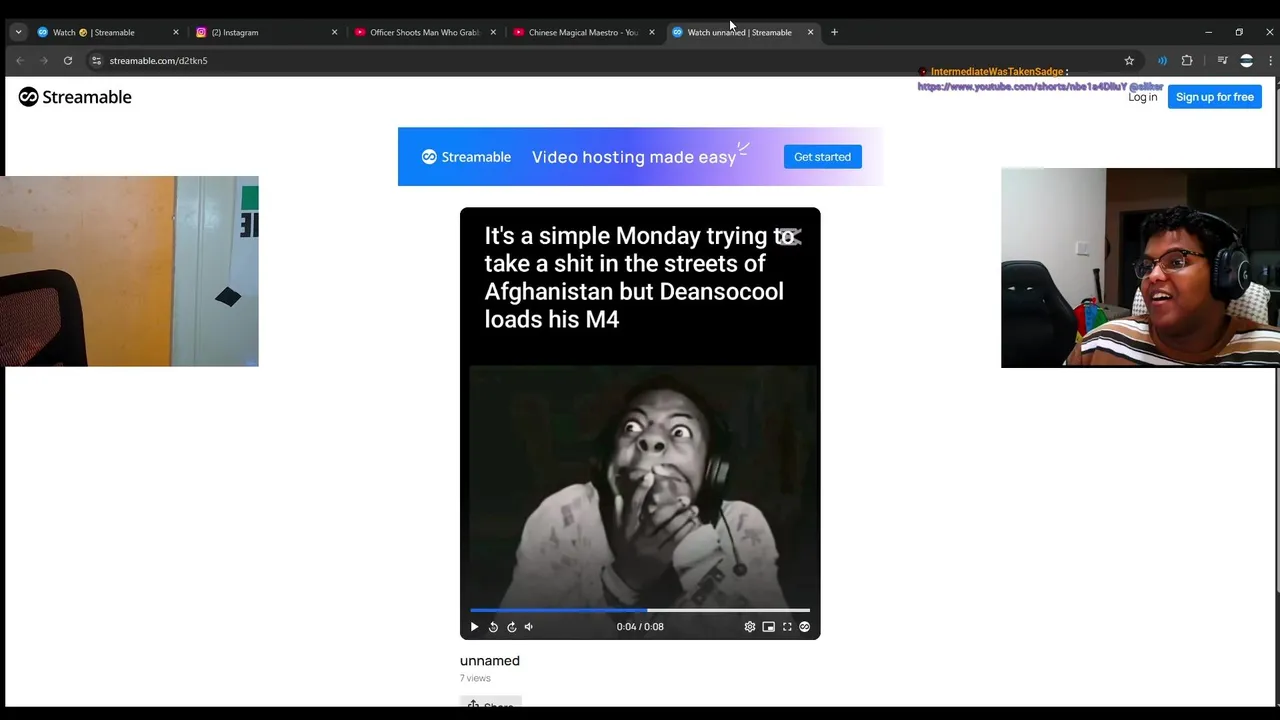
Task: Close the Watch unnamed Streamable tab
Action: tap(810, 32)
